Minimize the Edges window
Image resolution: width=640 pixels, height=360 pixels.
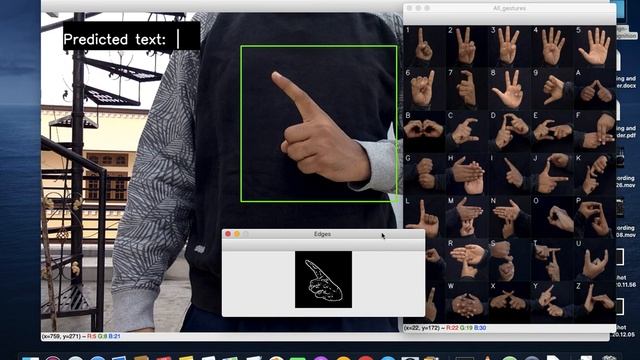click(237, 234)
